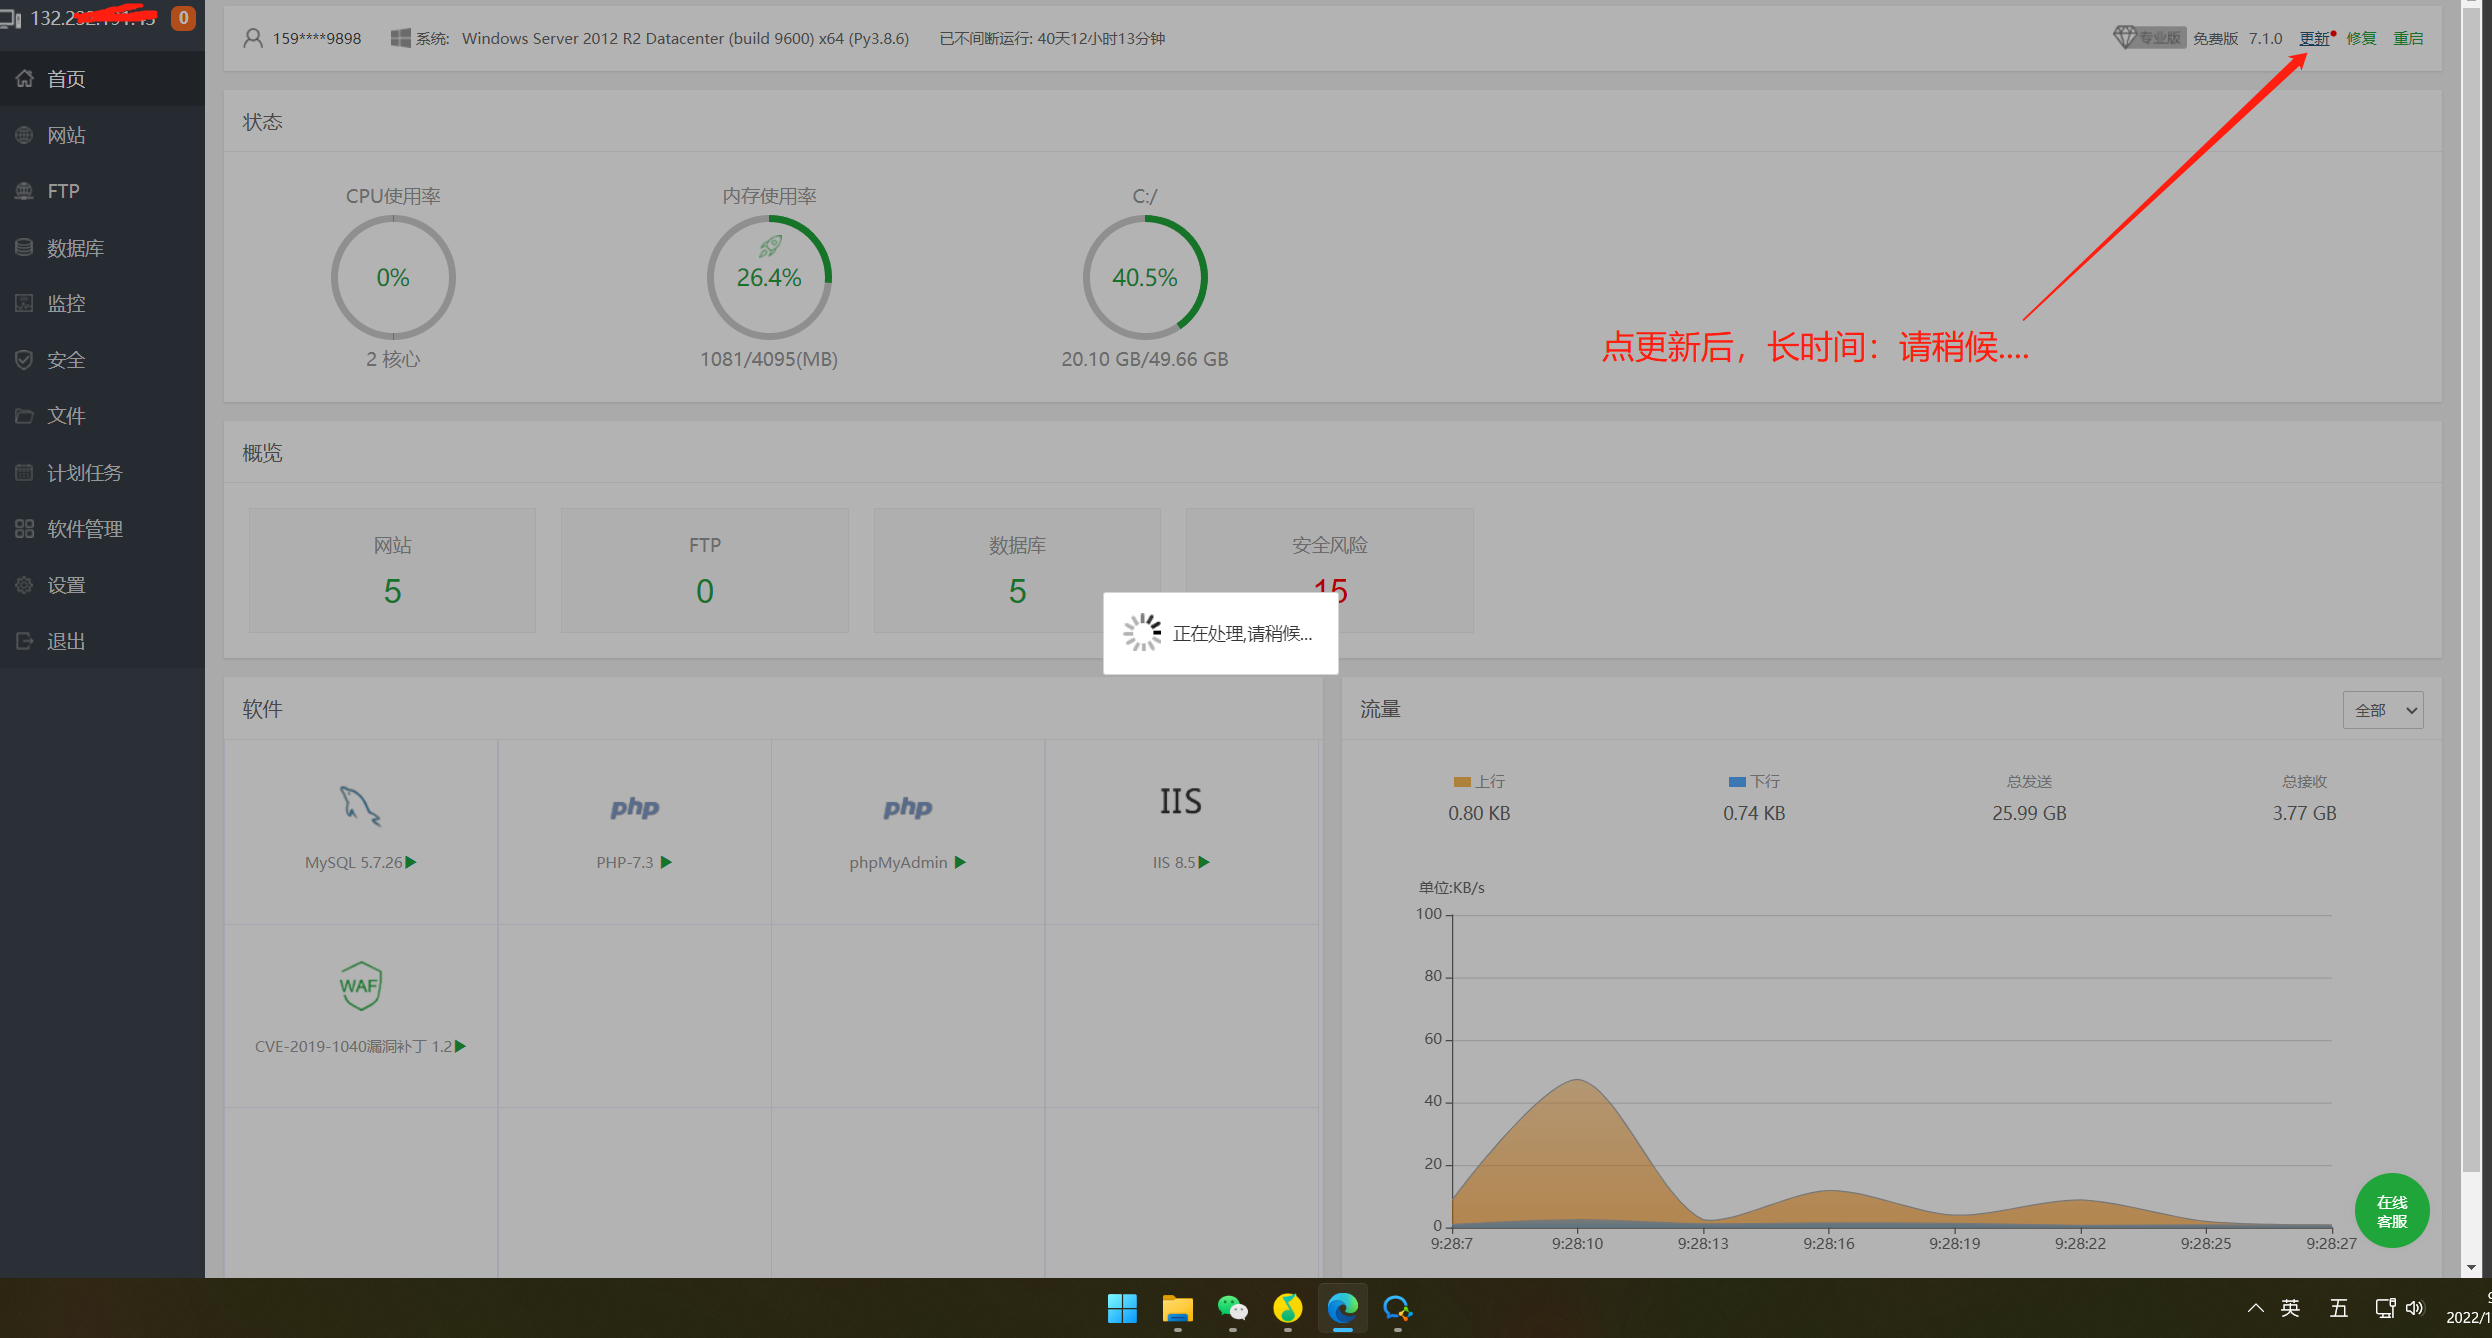Open Windows Start button in taskbar
2492x1338 pixels.
(1122, 1308)
